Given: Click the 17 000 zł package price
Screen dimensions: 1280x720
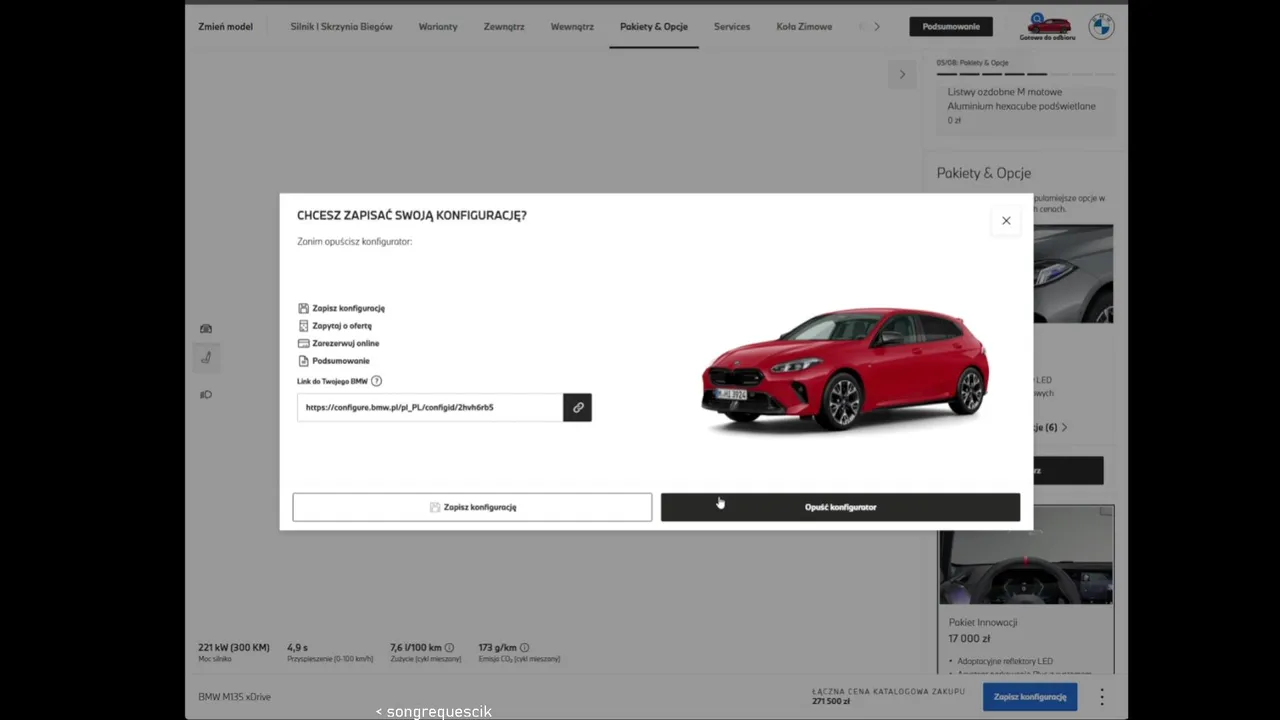Looking at the screenshot, I should point(969,638).
